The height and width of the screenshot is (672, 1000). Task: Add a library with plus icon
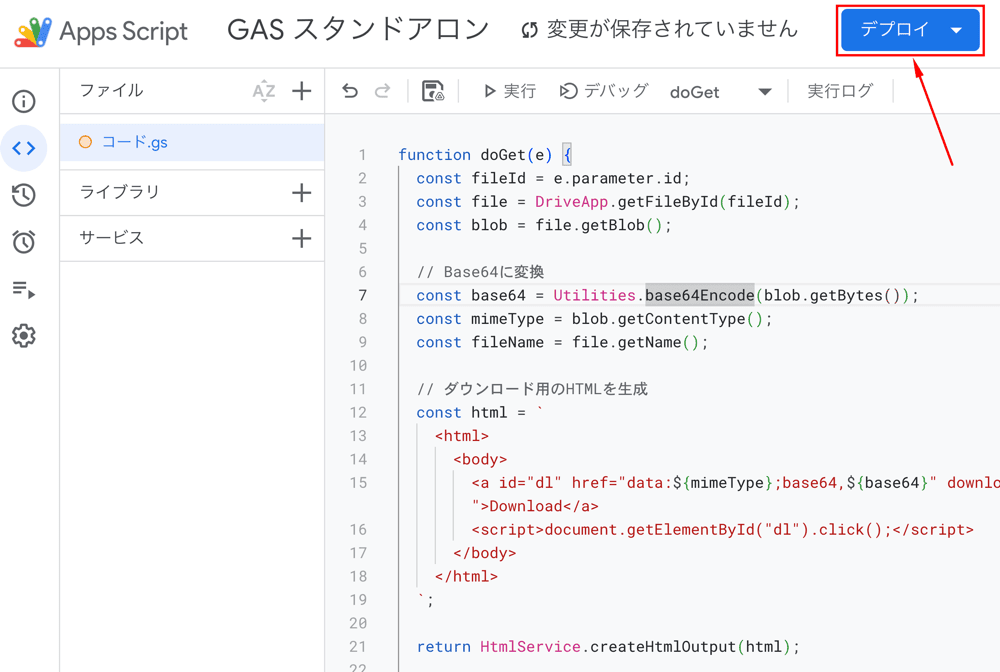(301, 192)
